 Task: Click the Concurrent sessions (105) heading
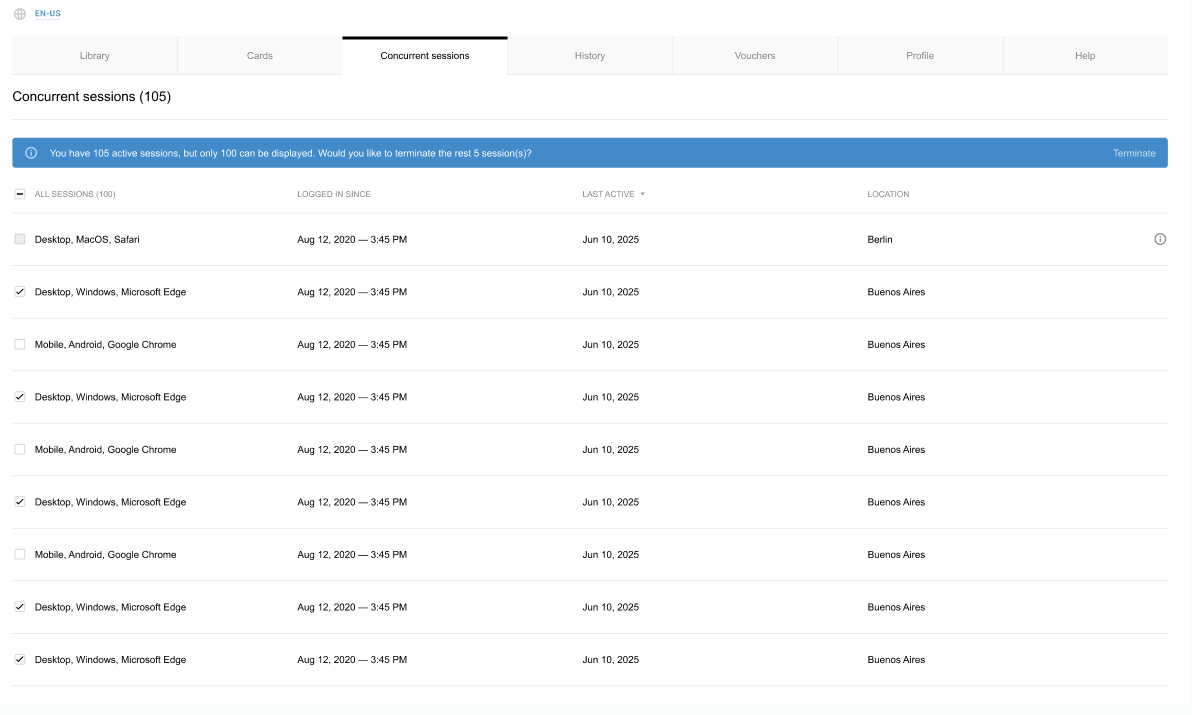click(91, 96)
